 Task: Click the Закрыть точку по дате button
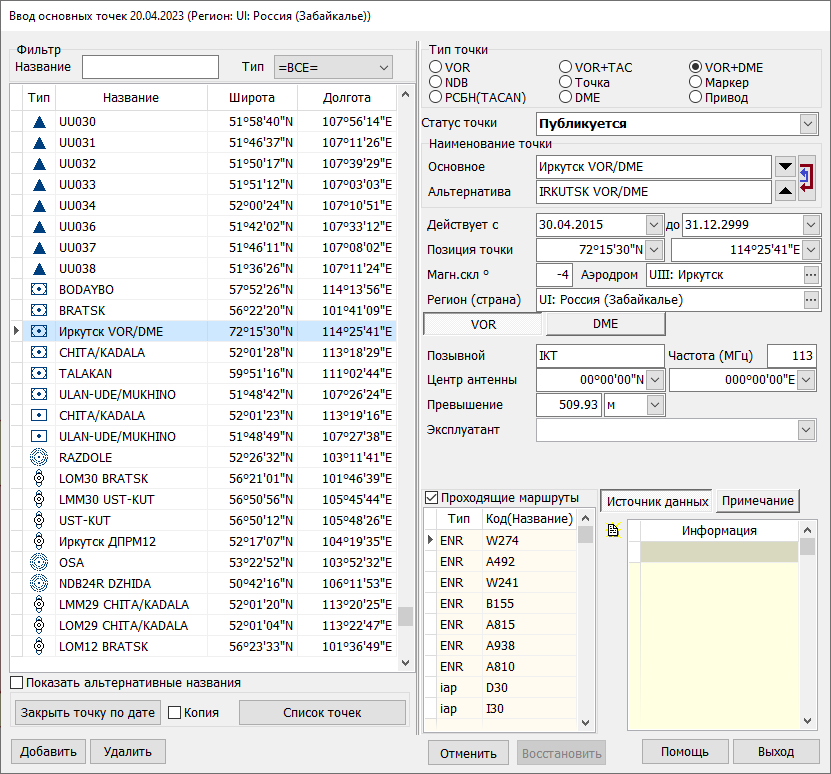pos(88,713)
